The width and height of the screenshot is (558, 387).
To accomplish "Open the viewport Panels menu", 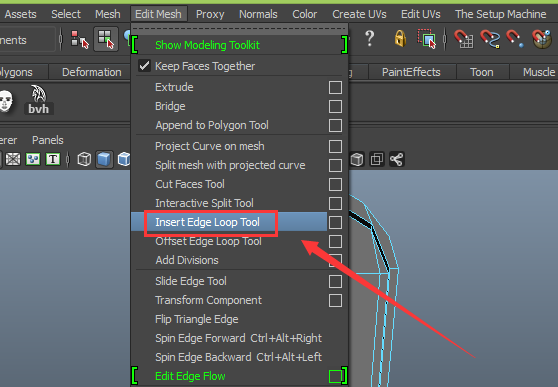I will click(48, 140).
